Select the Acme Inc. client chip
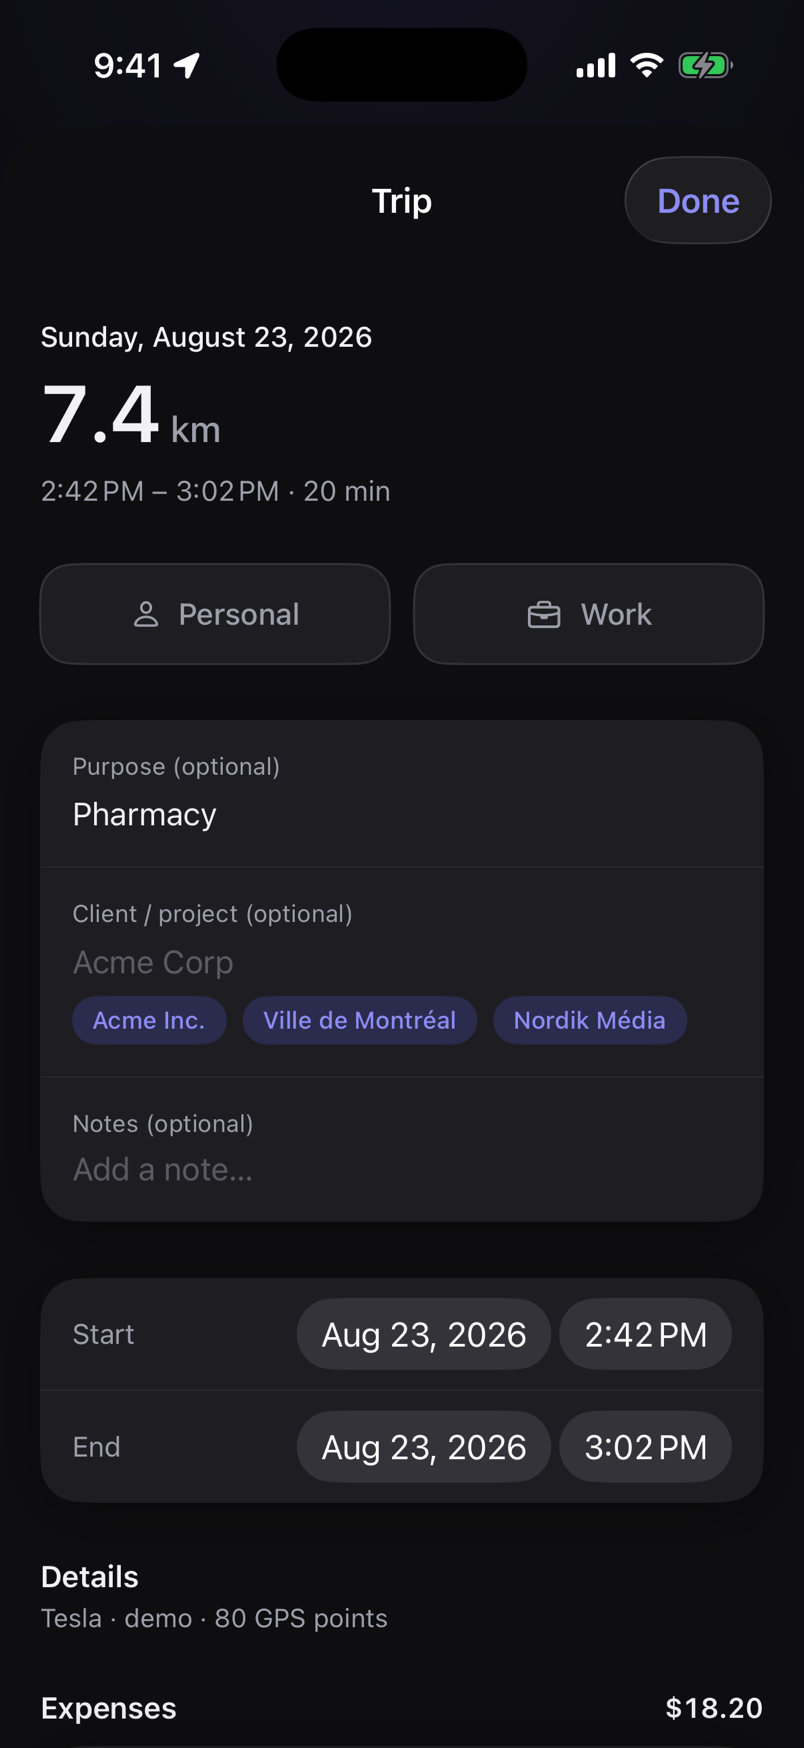 149,1020
